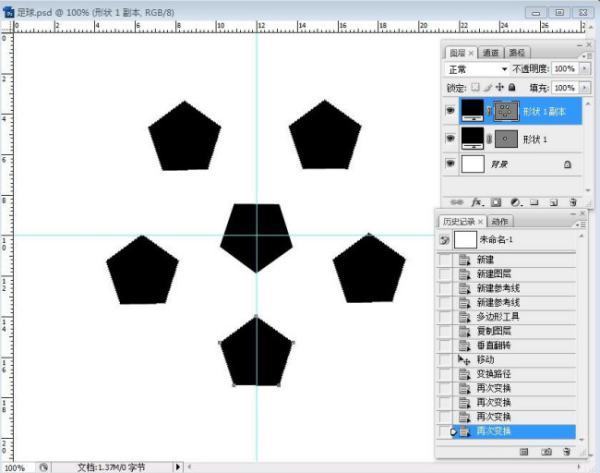Viewport: 600px width, 473px height.
Task: Add a layer mask from Layers panel
Action: tap(495, 201)
